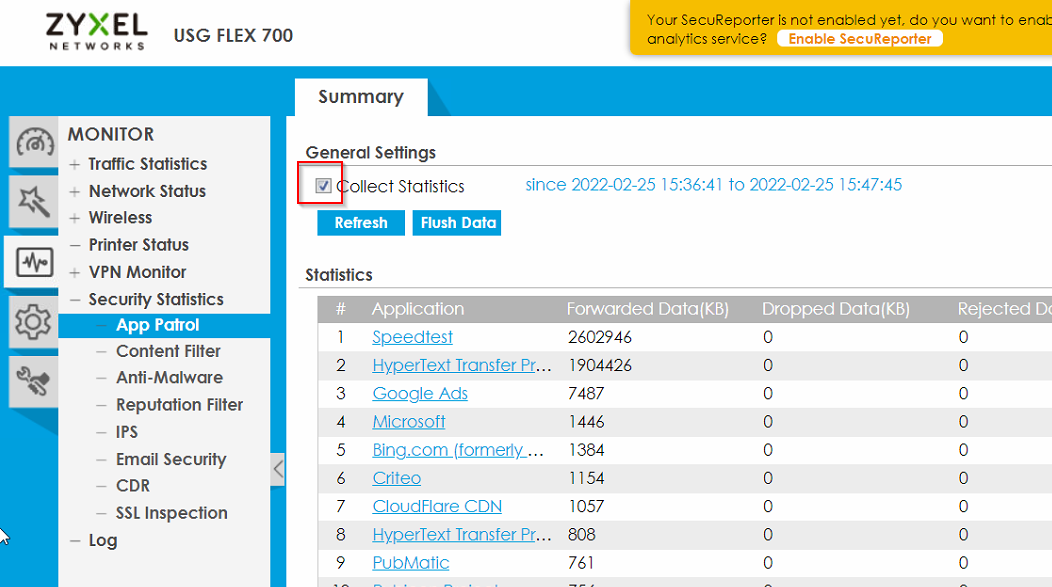The height and width of the screenshot is (587, 1052).
Task: Open Content Filter in the menu
Action: [168, 351]
